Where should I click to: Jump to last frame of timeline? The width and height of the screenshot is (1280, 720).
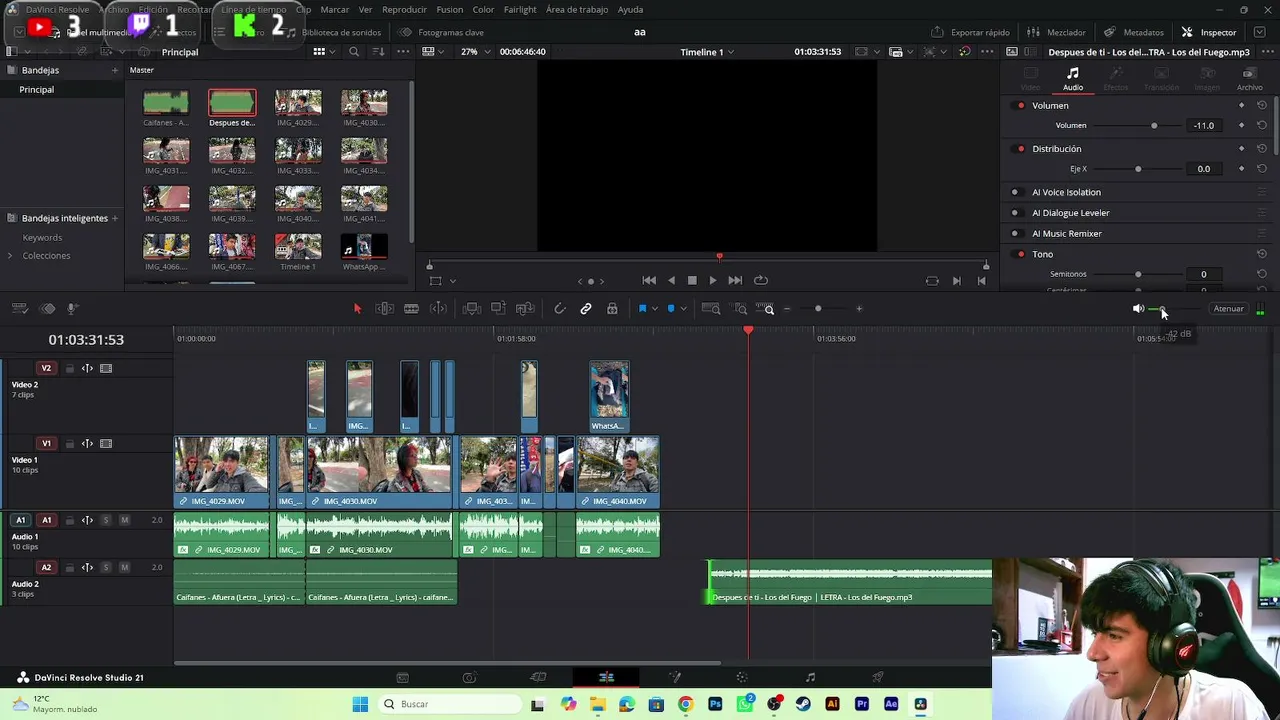pos(735,281)
